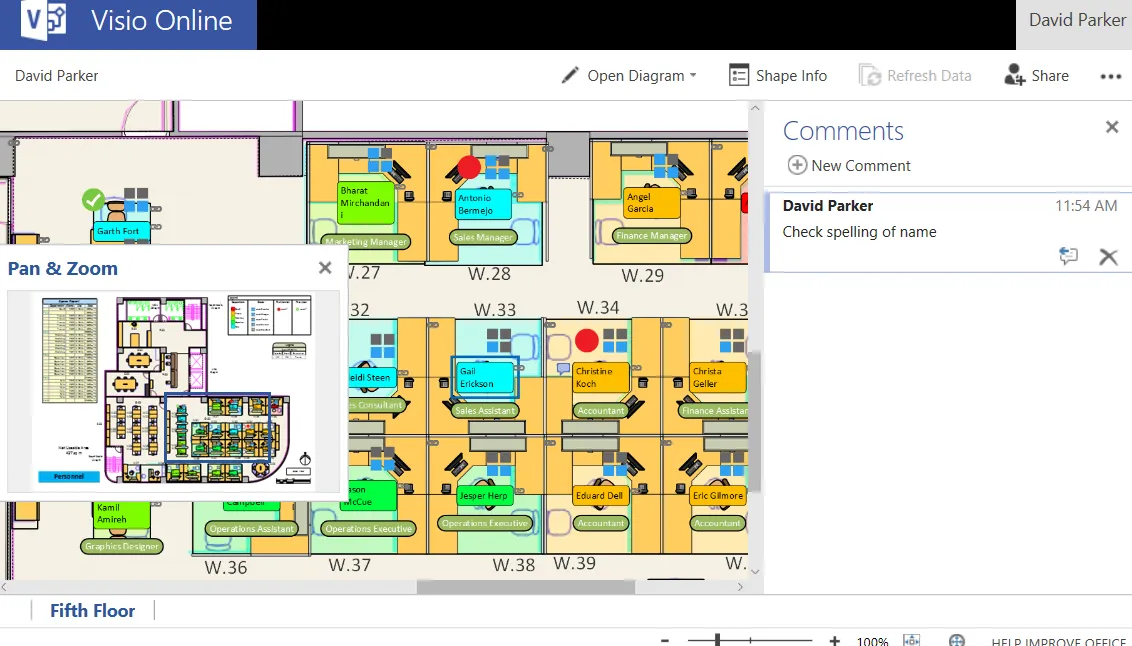Click the W.36 room label
This screenshot has height=646, width=1132.
226,567
